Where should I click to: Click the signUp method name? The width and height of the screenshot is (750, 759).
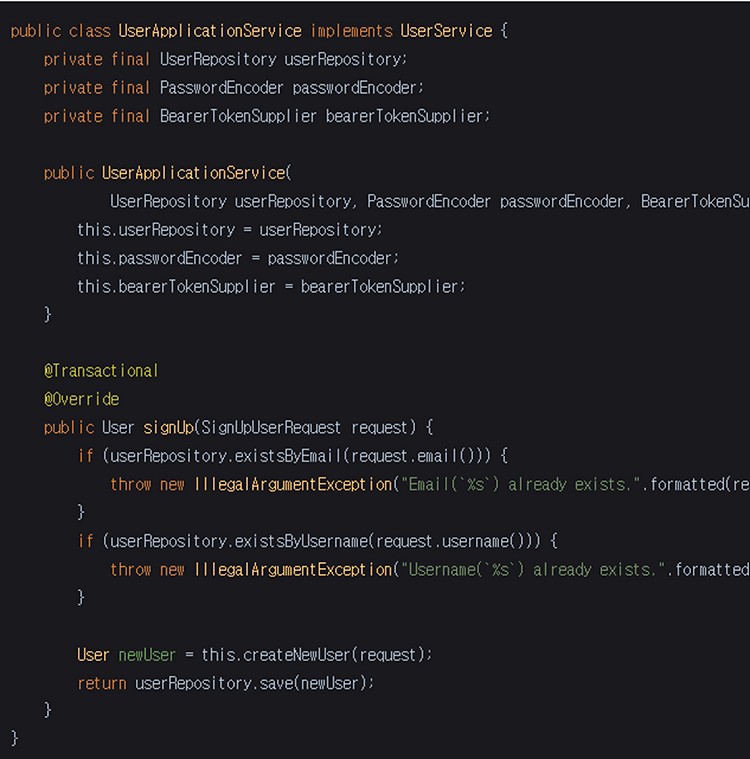click(168, 428)
